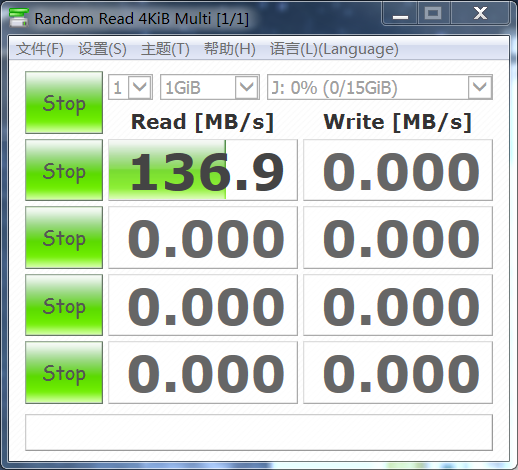Expand the J: drive selection dropdown
The width and height of the screenshot is (518, 470).
[x=380, y=87]
